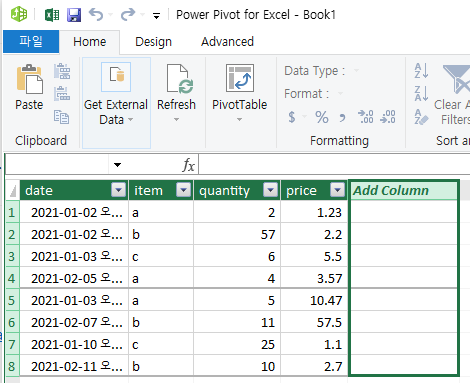The width and height of the screenshot is (470, 383).
Task: Select row header 1
Action: pyautogui.click(x=12, y=212)
